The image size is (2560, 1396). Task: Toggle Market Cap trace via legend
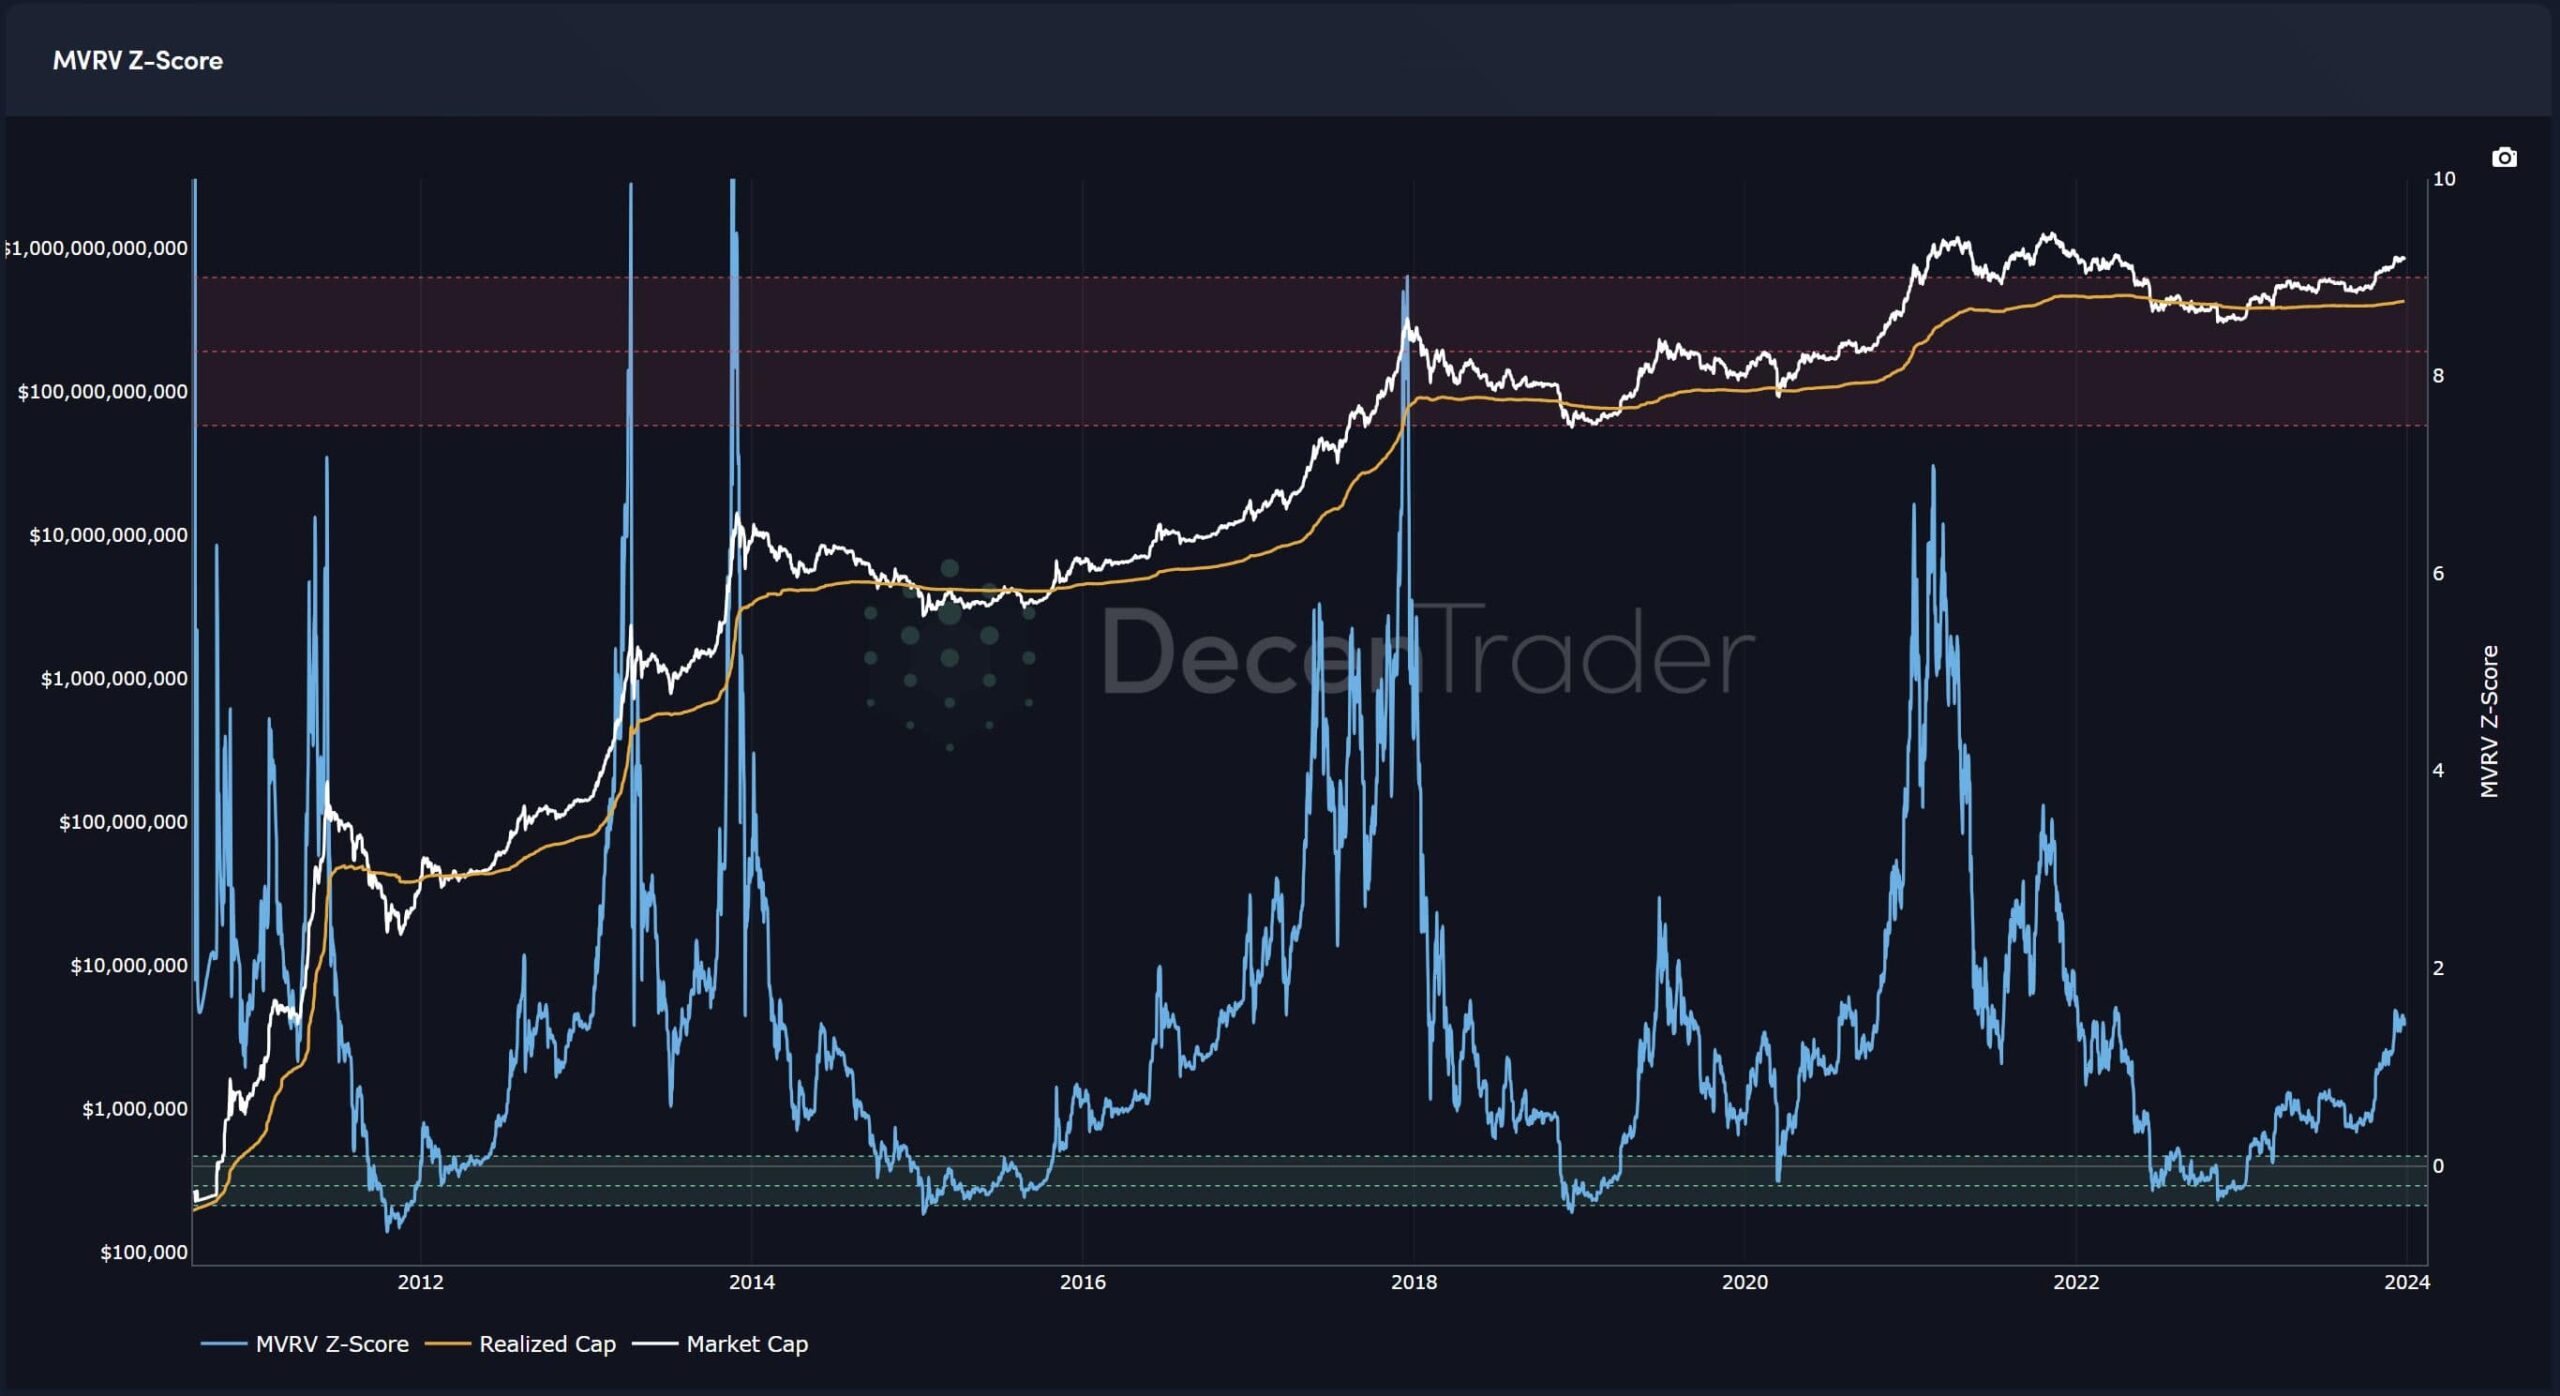pyautogui.click(x=746, y=1344)
